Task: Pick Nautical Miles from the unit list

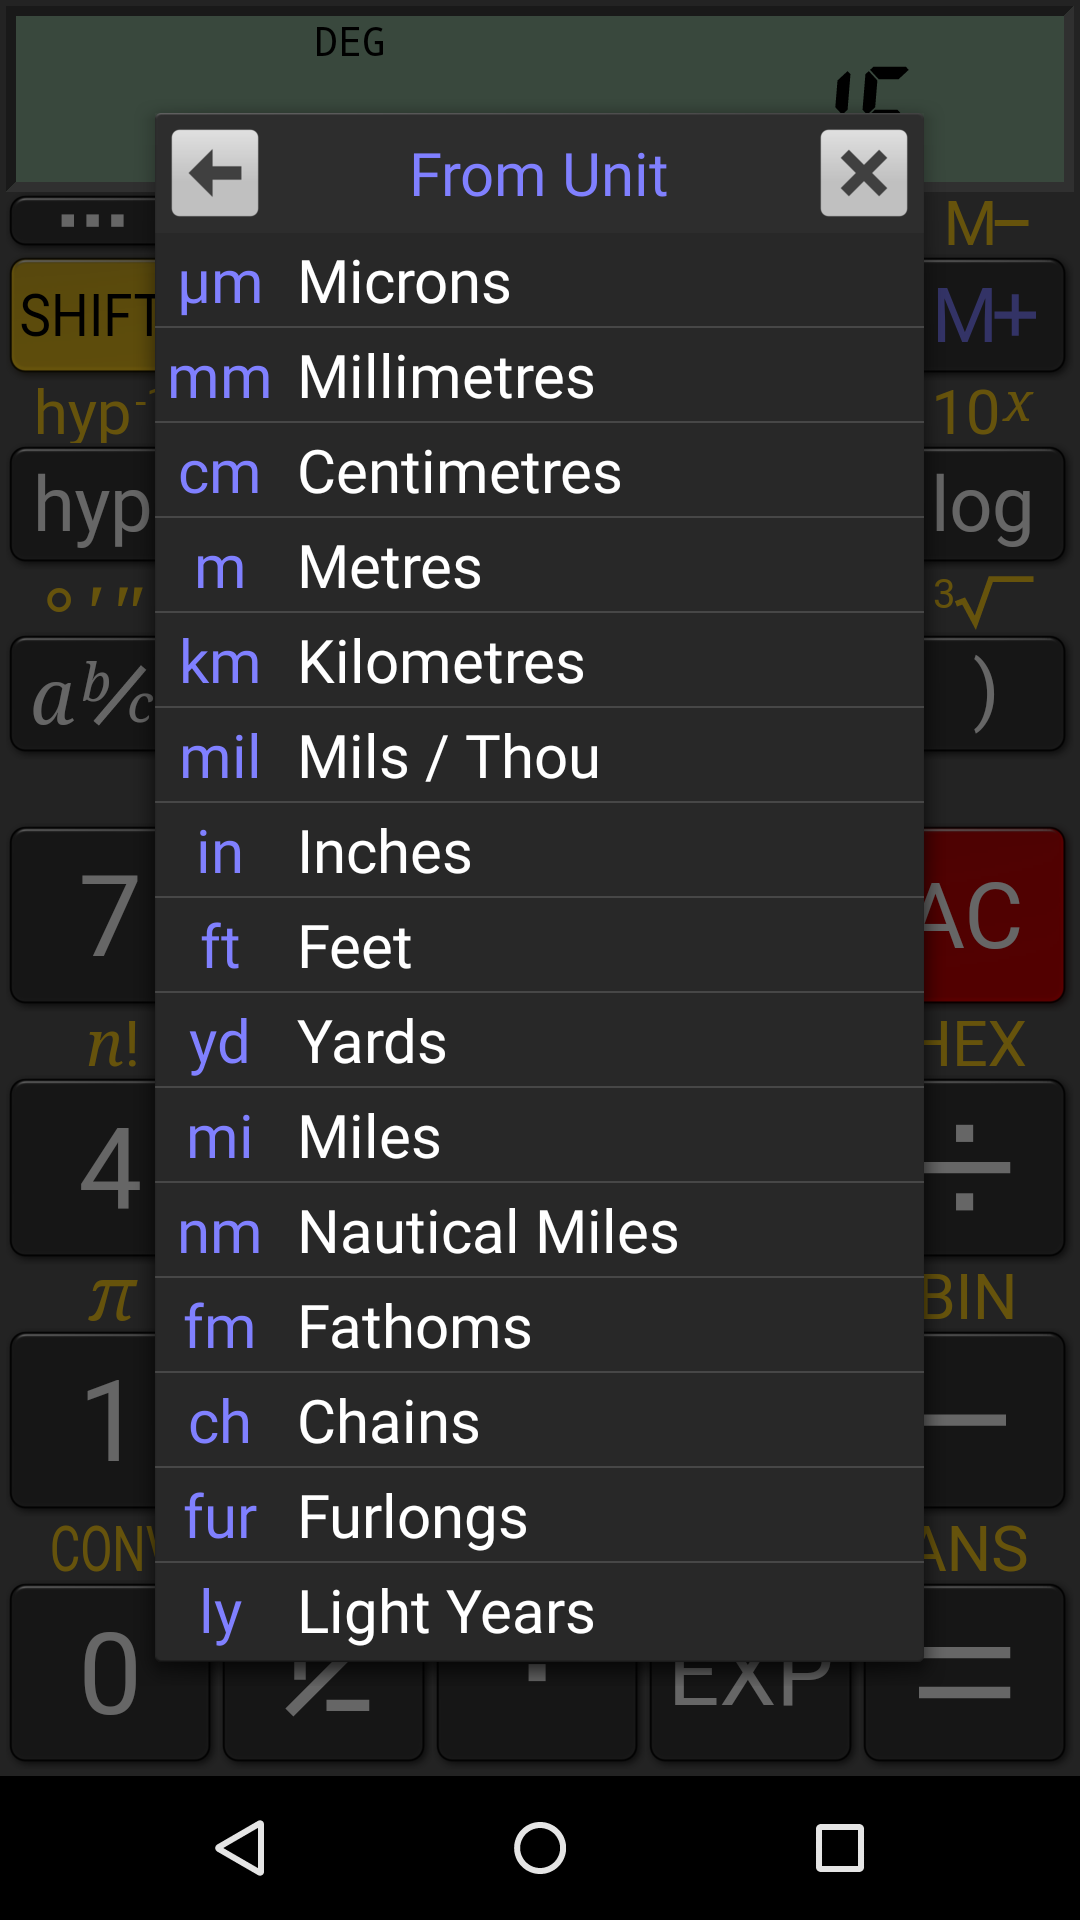Action: 540,1232
